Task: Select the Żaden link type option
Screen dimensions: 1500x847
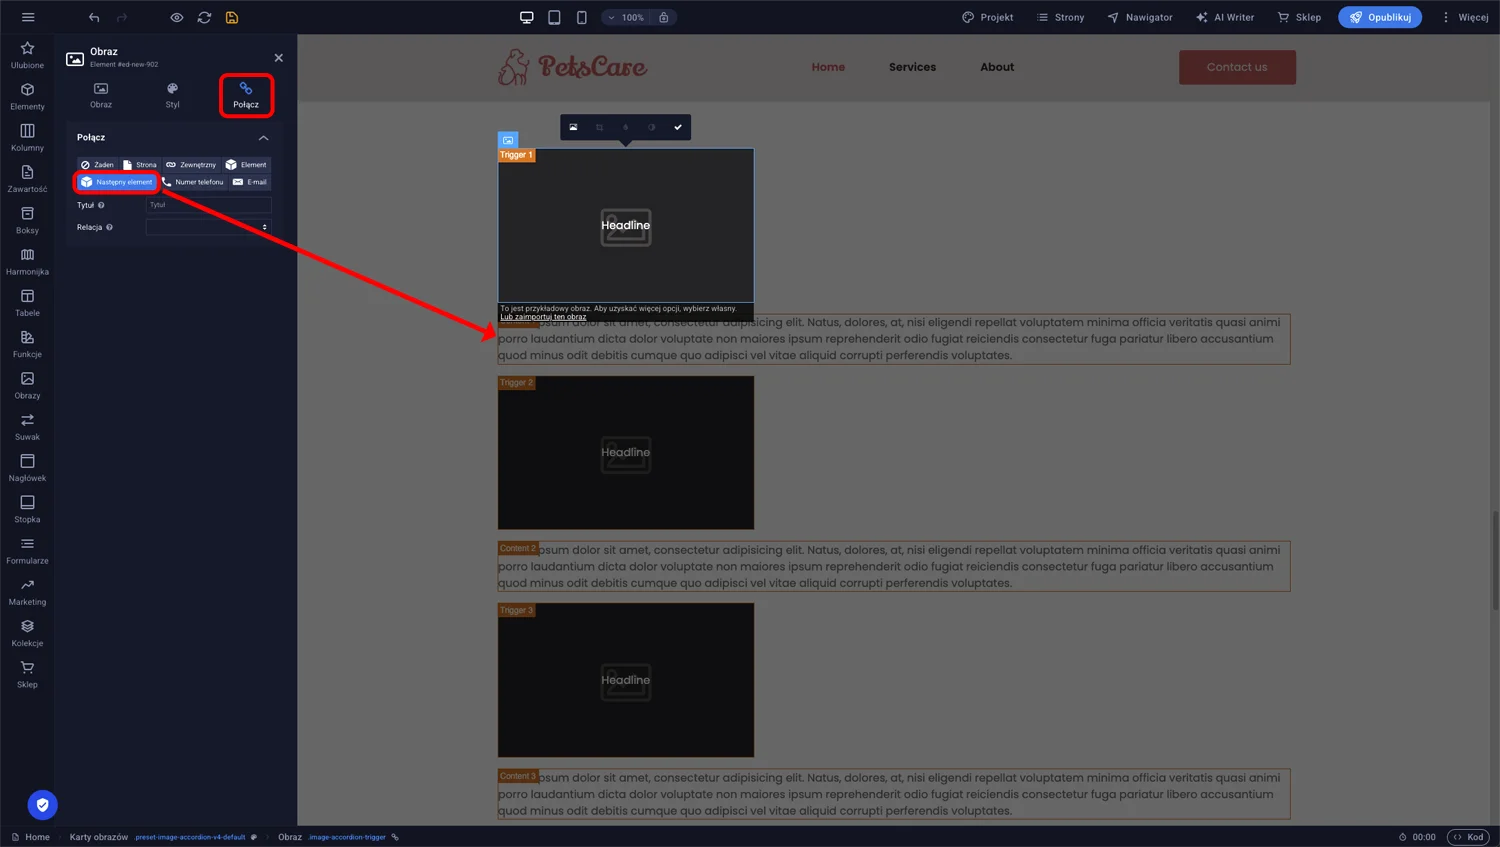Action: click(x=97, y=165)
